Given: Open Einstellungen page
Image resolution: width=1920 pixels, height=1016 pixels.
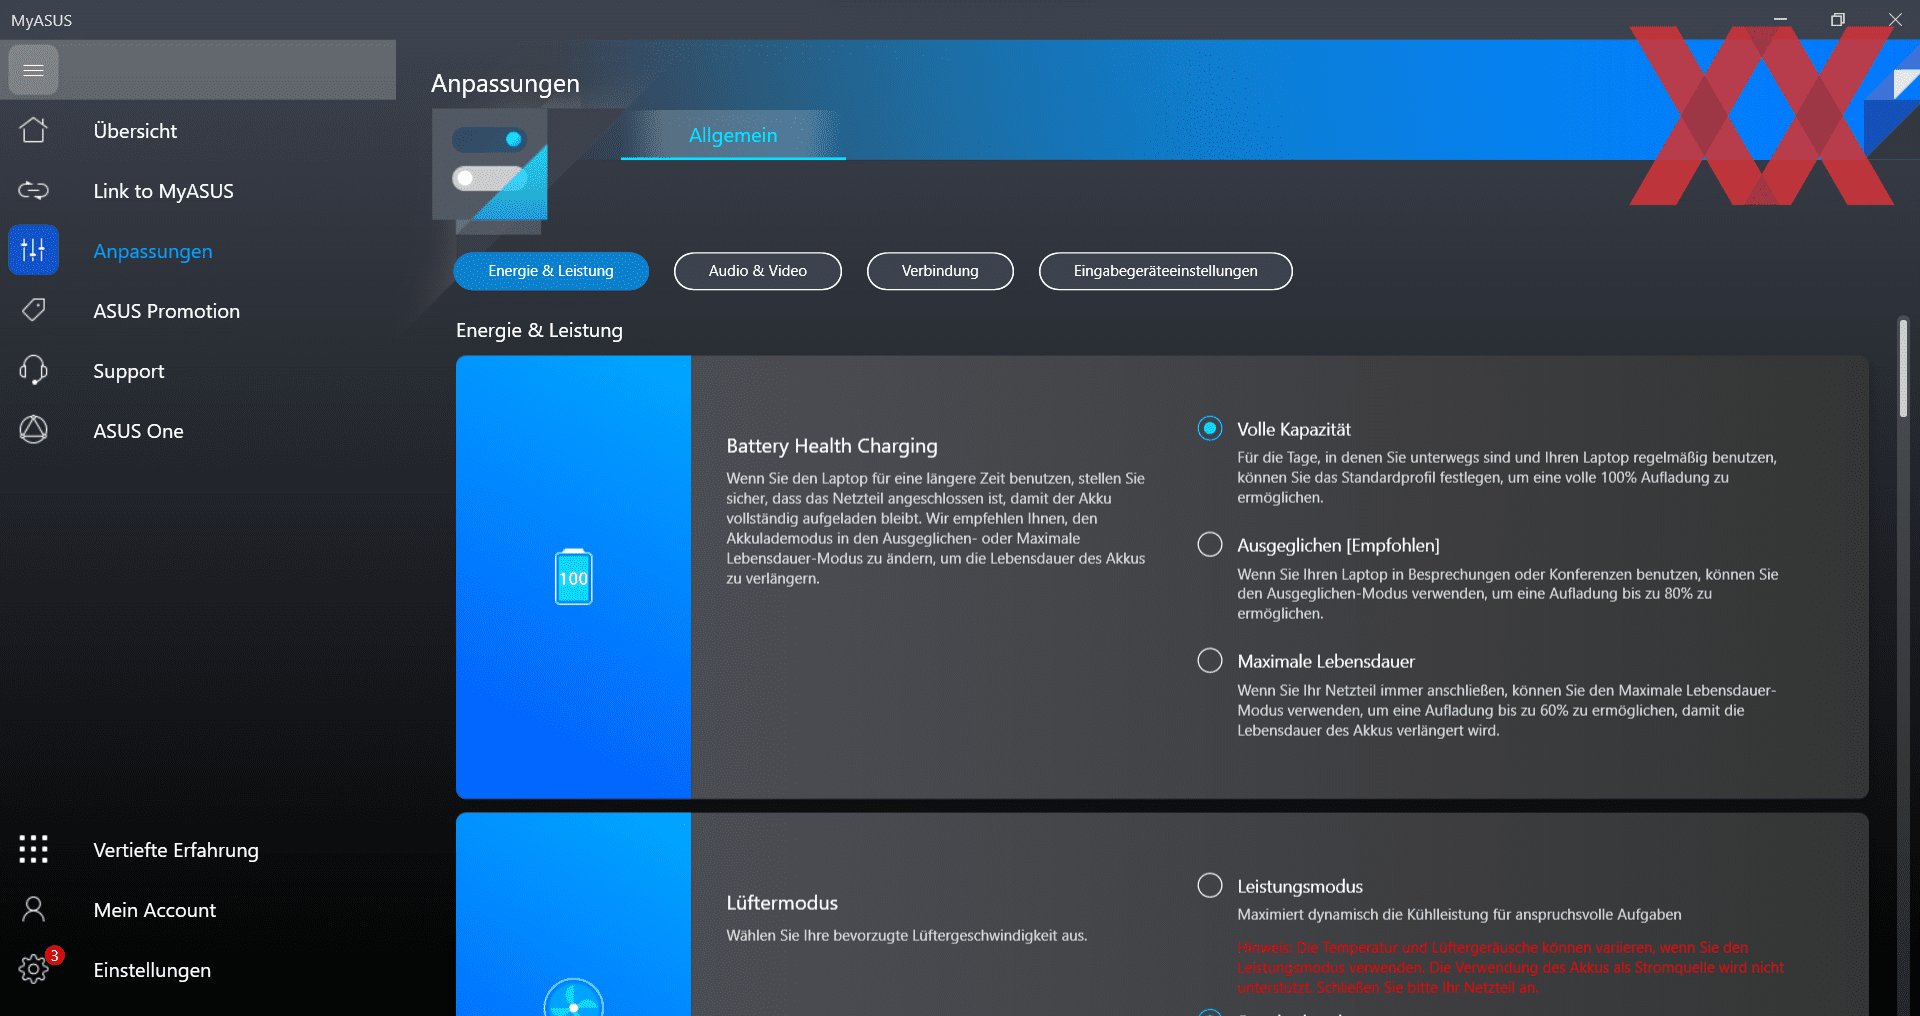Looking at the screenshot, I should 152,970.
